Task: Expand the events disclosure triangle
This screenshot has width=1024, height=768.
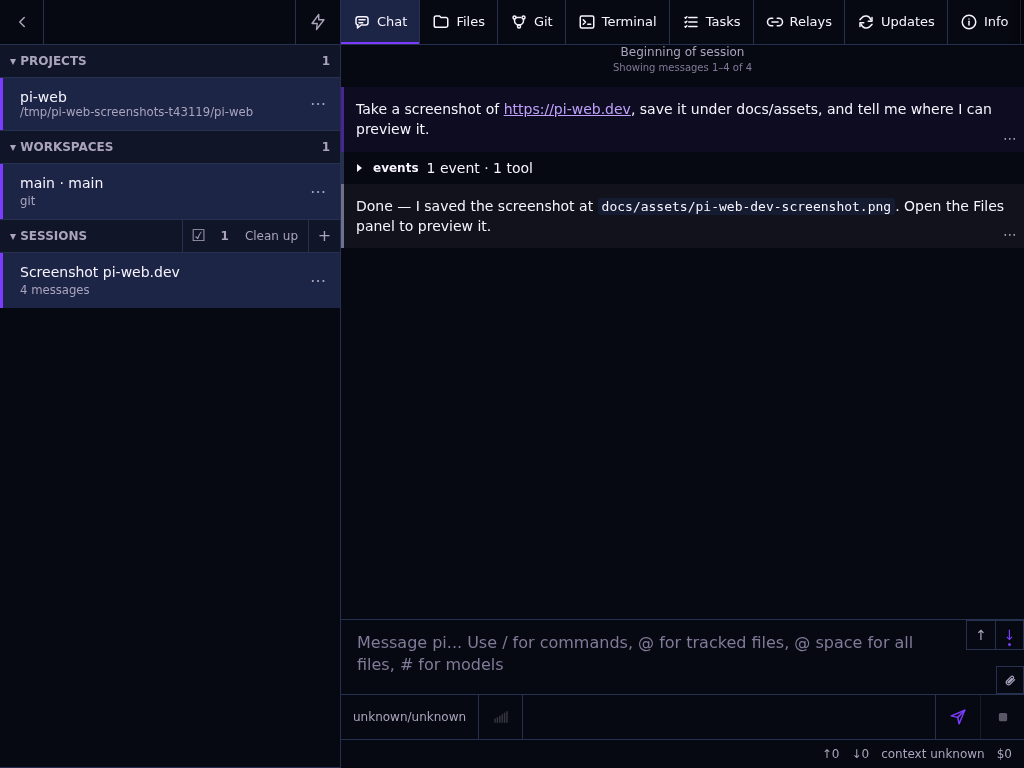Action: click(x=359, y=168)
